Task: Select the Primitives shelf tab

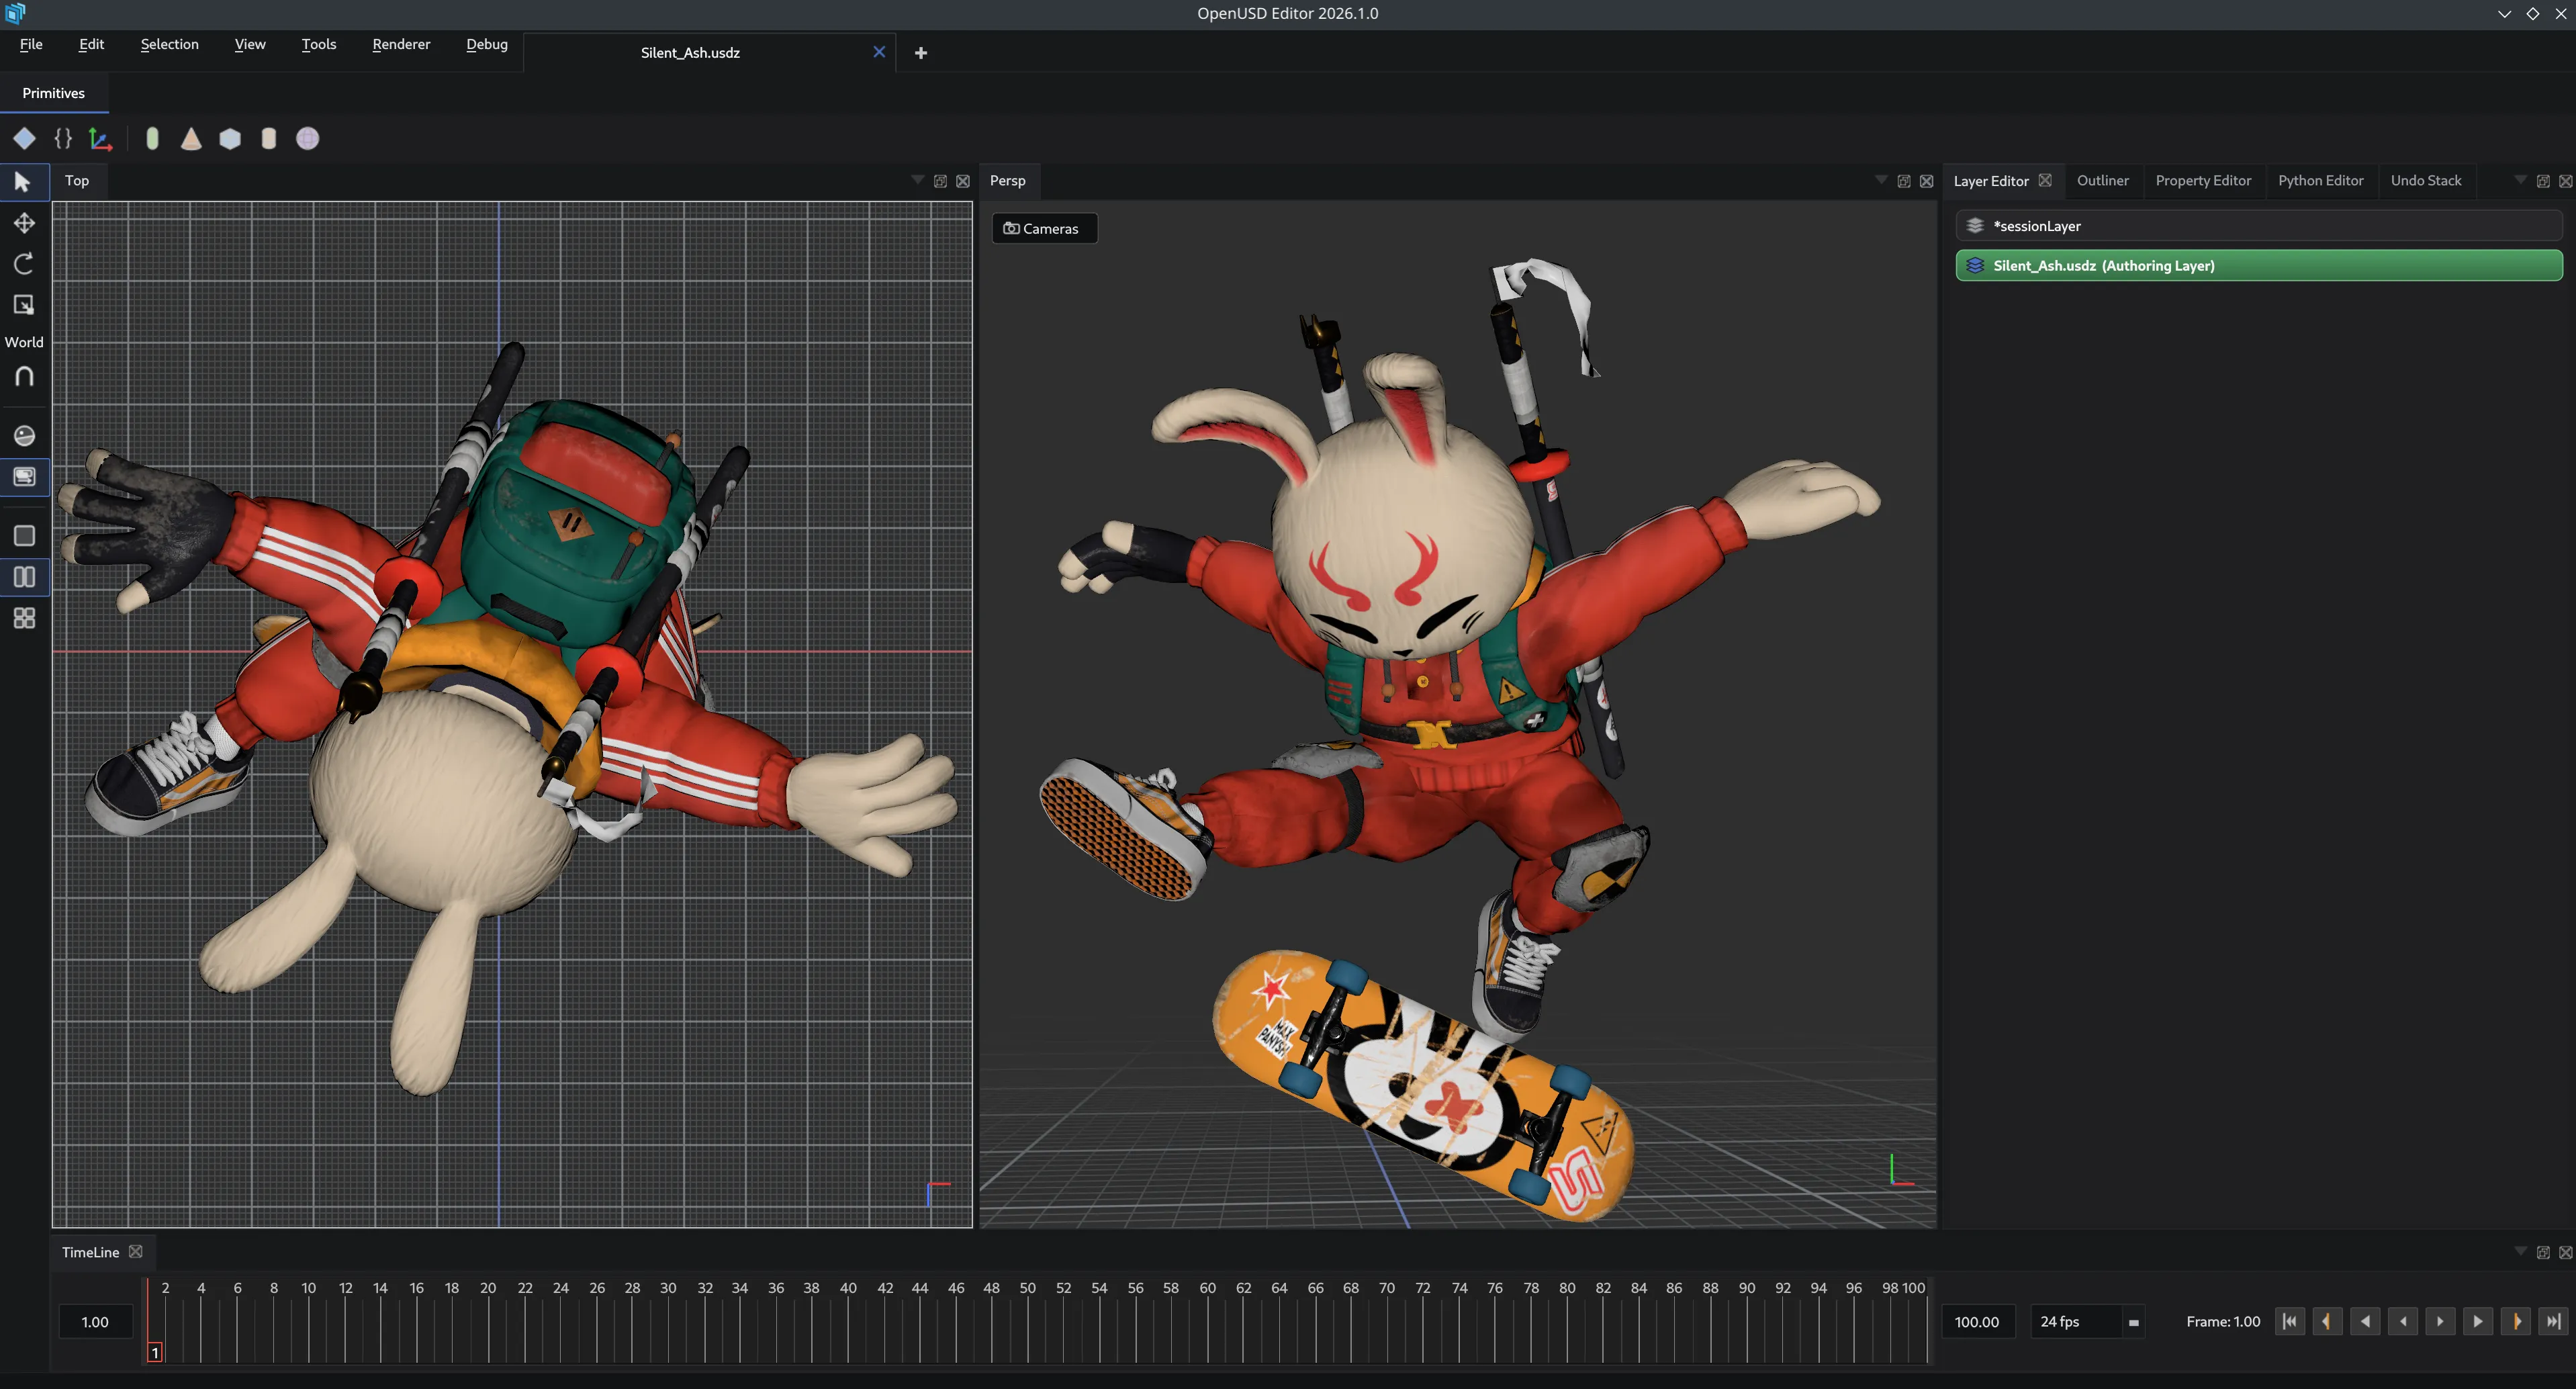Action: 54,93
